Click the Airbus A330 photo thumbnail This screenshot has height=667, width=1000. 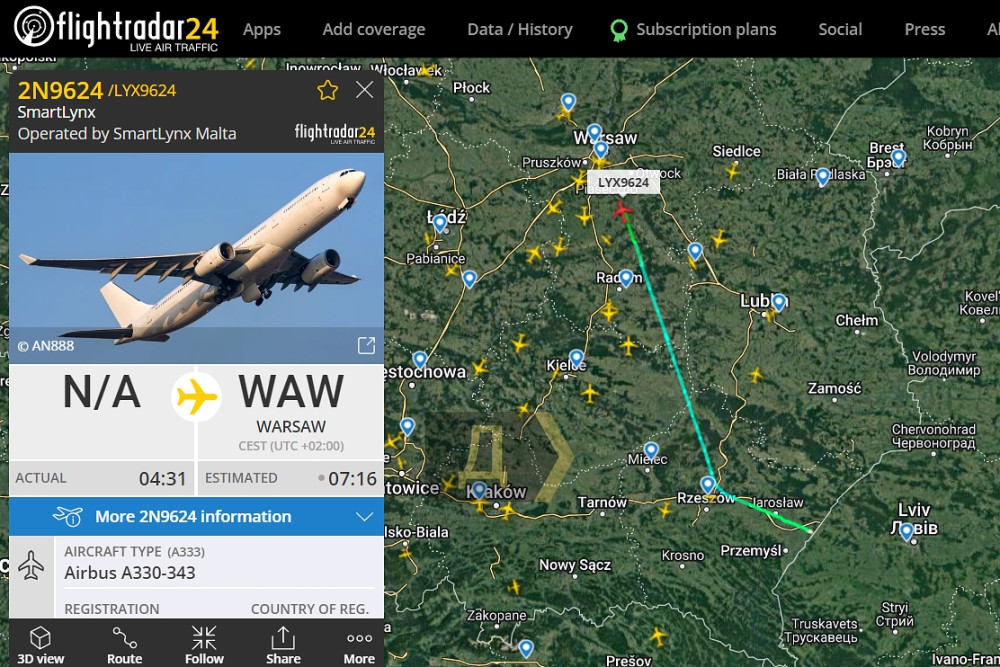196,258
